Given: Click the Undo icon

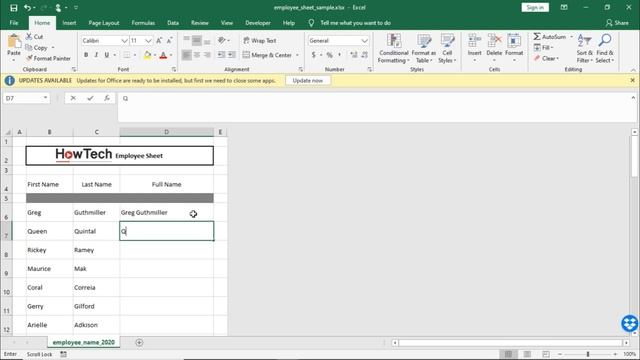Looking at the screenshot, I should coord(27,8).
